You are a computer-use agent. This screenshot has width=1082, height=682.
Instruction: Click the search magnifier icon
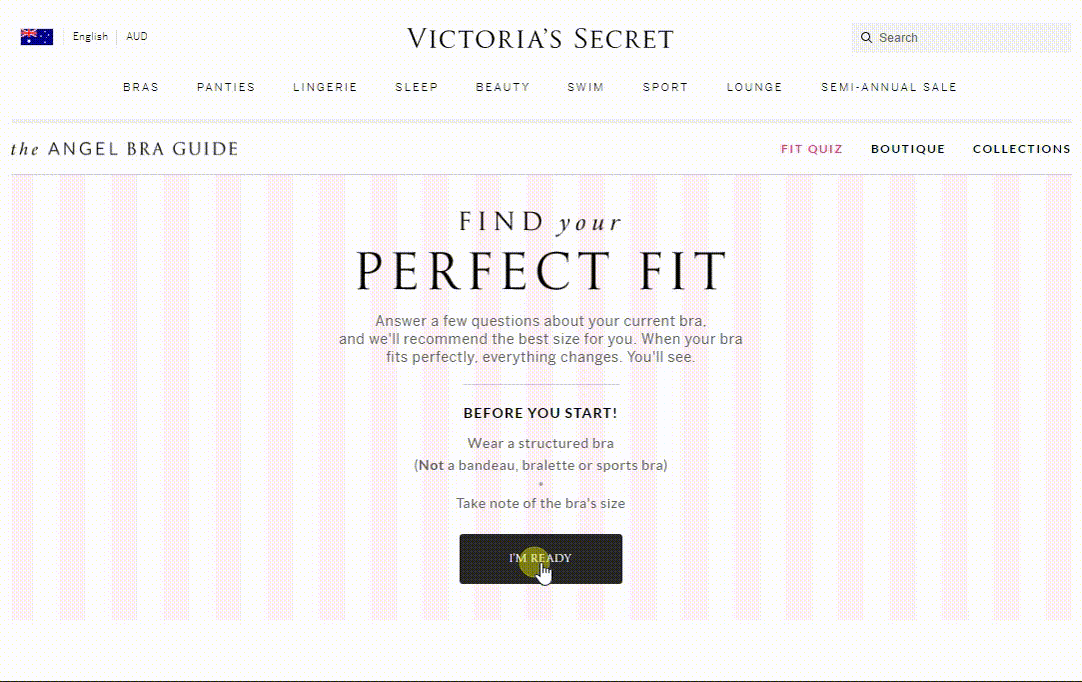click(x=866, y=37)
